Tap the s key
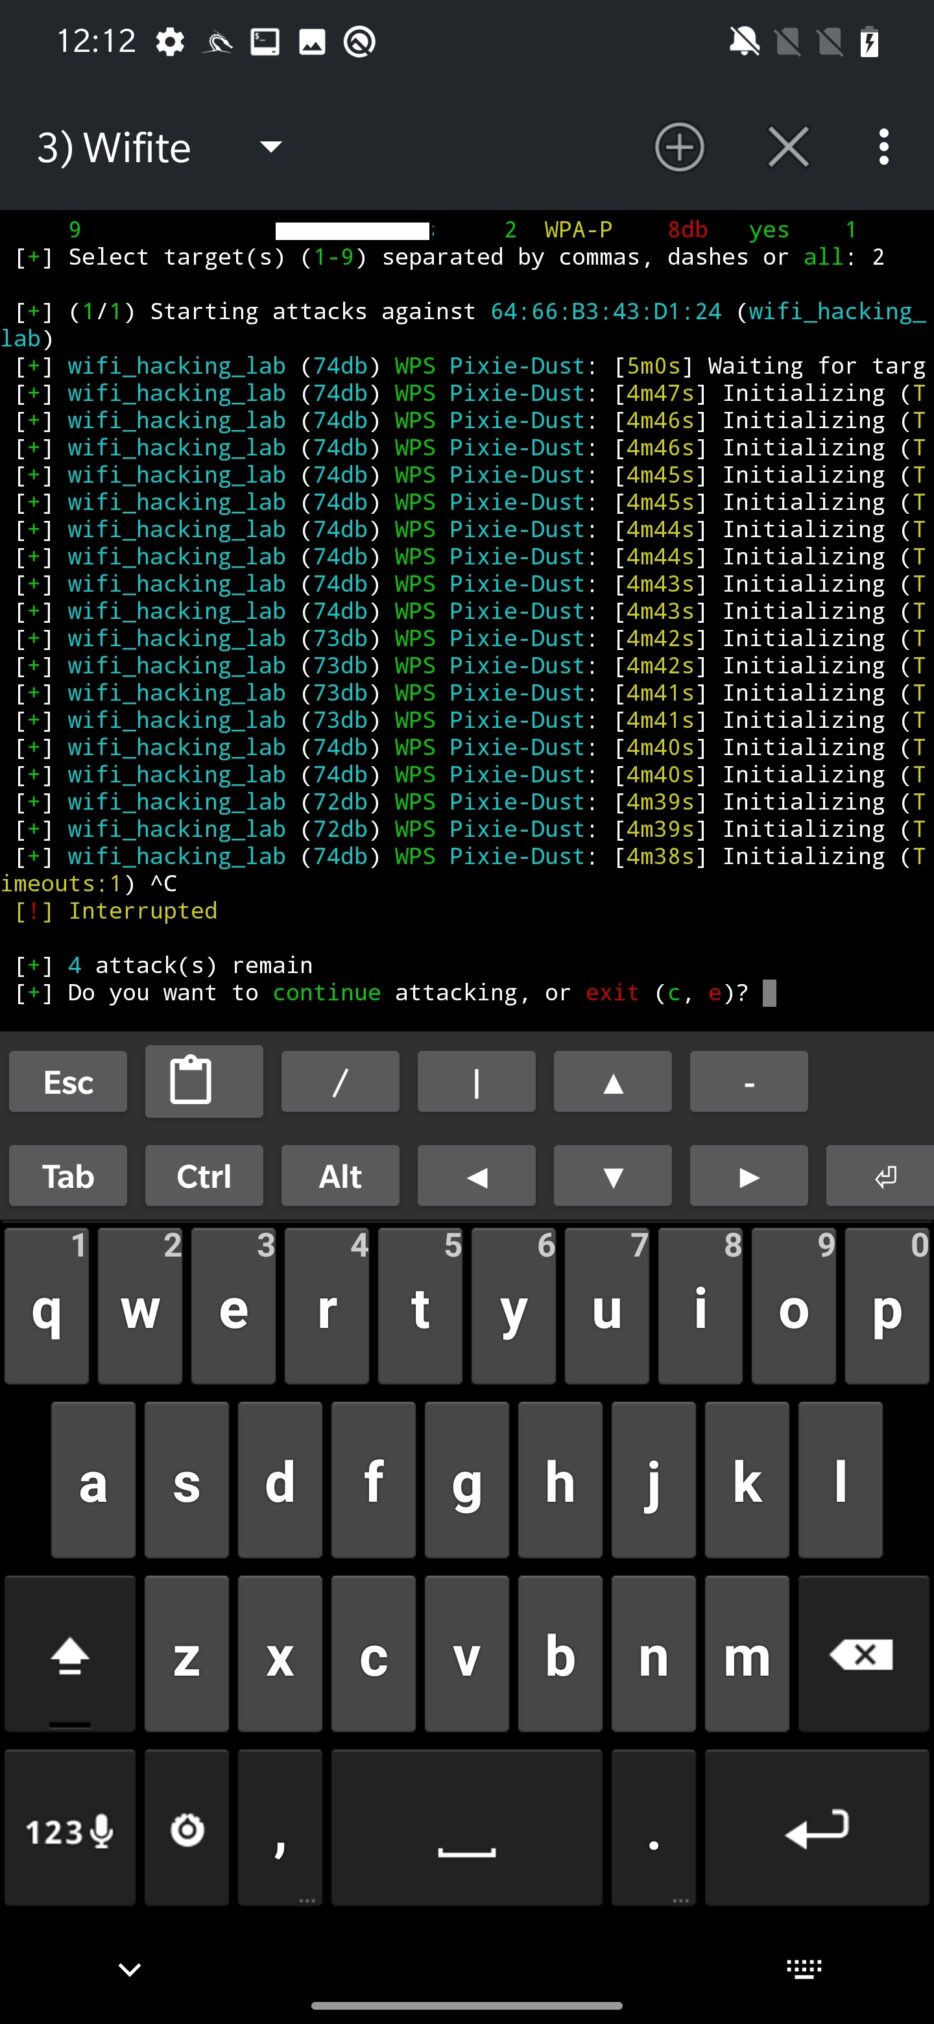The width and height of the screenshot is (934, 2024). 187,1480
